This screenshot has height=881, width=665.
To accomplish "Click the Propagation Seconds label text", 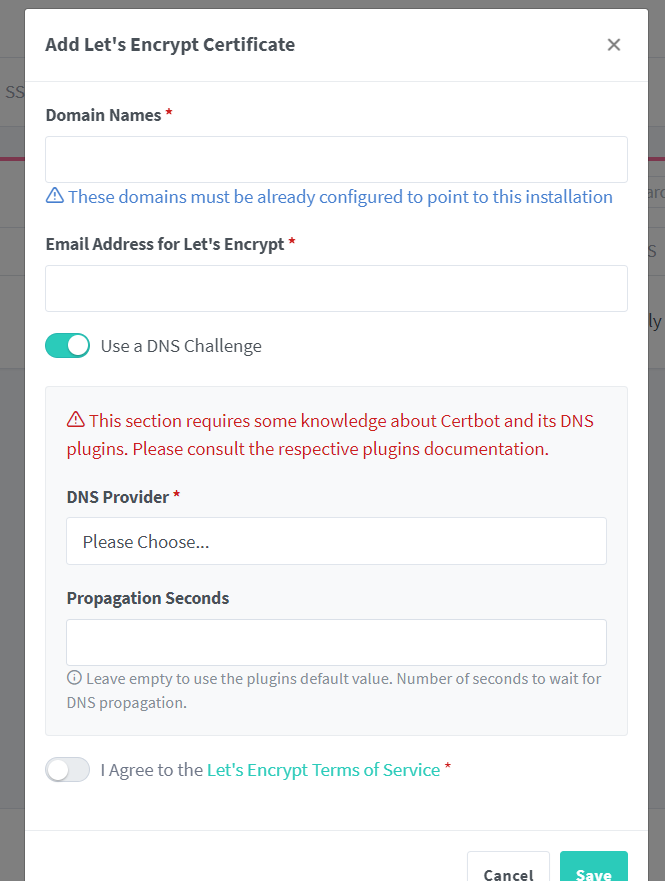I will 148,598.
